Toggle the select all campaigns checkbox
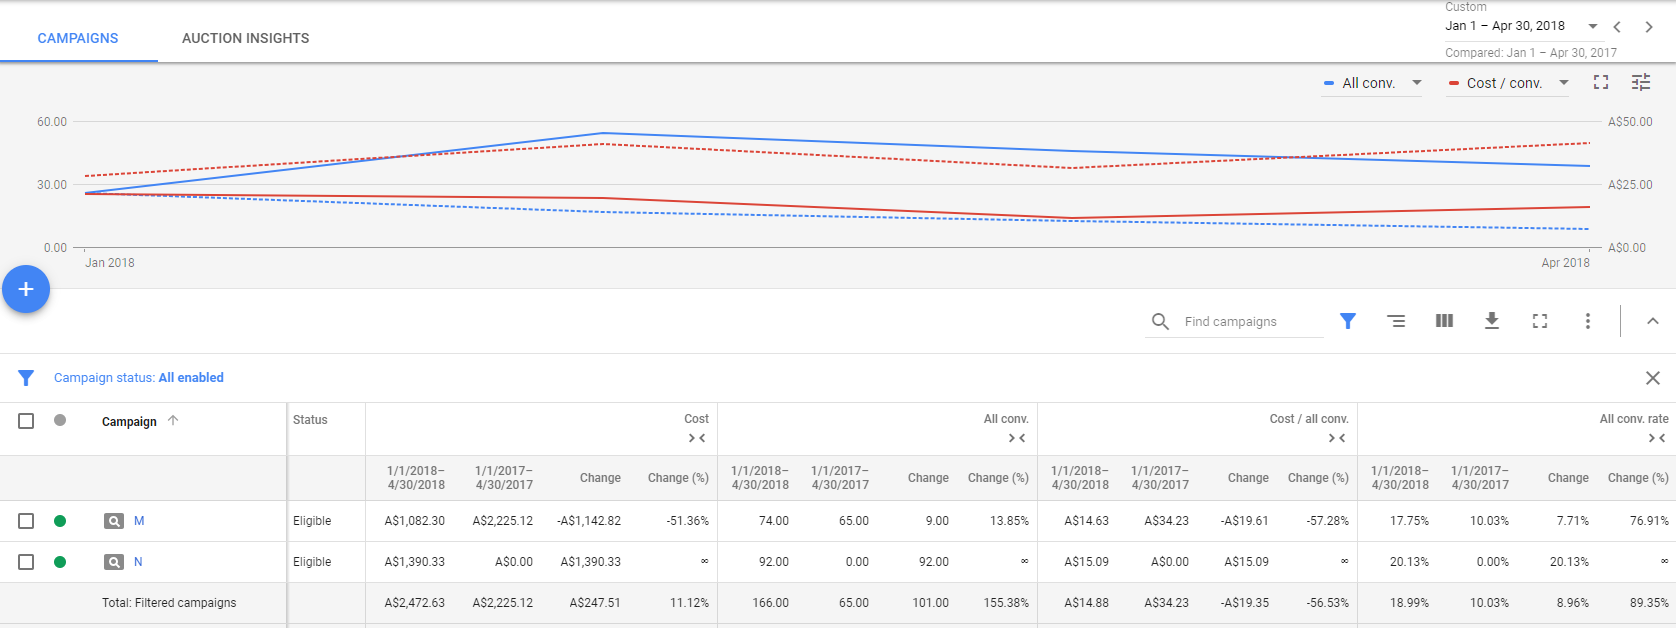The image size is (1676, 628). click(x=26, y=421)
